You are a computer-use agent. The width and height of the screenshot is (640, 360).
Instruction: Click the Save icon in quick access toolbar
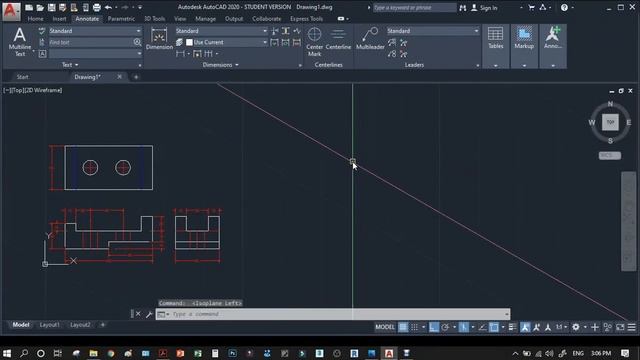click(x=51, y=7)
